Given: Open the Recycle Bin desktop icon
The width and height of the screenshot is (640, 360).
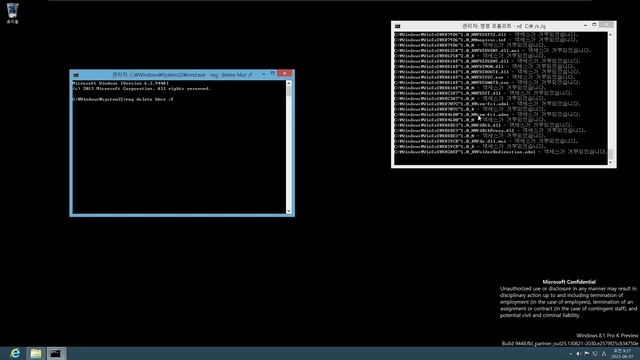Looking at the screenshot, I should point(12,13).
